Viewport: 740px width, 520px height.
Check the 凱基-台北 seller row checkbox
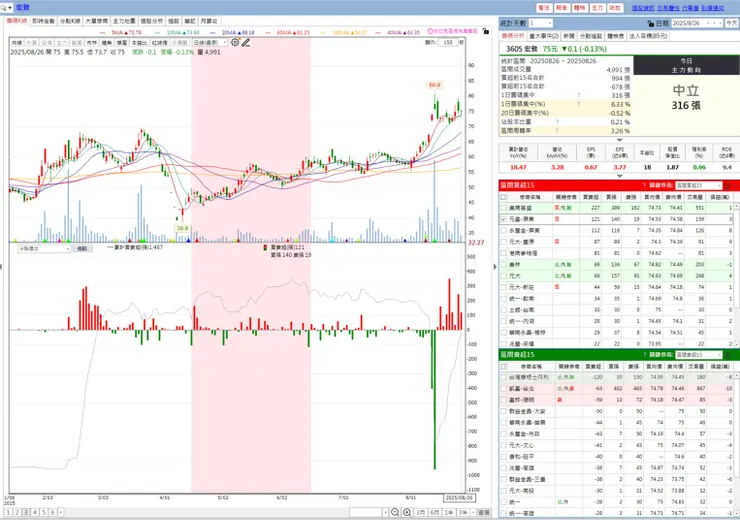click(x=504, y=388)
